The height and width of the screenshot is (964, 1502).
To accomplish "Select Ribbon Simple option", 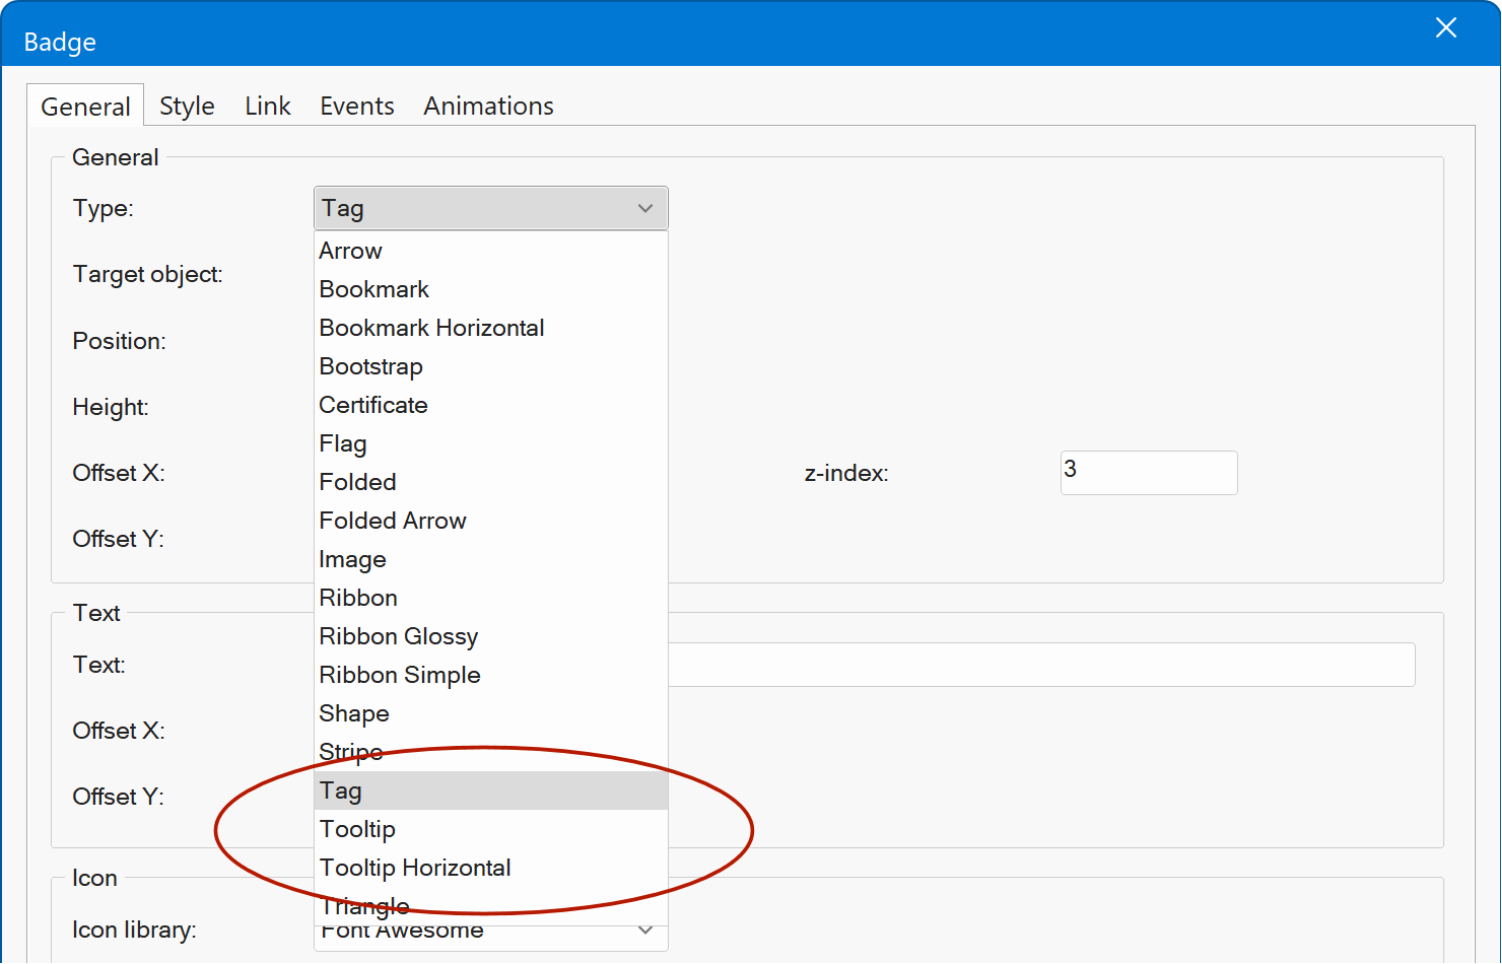I will [x=399, y=675].
